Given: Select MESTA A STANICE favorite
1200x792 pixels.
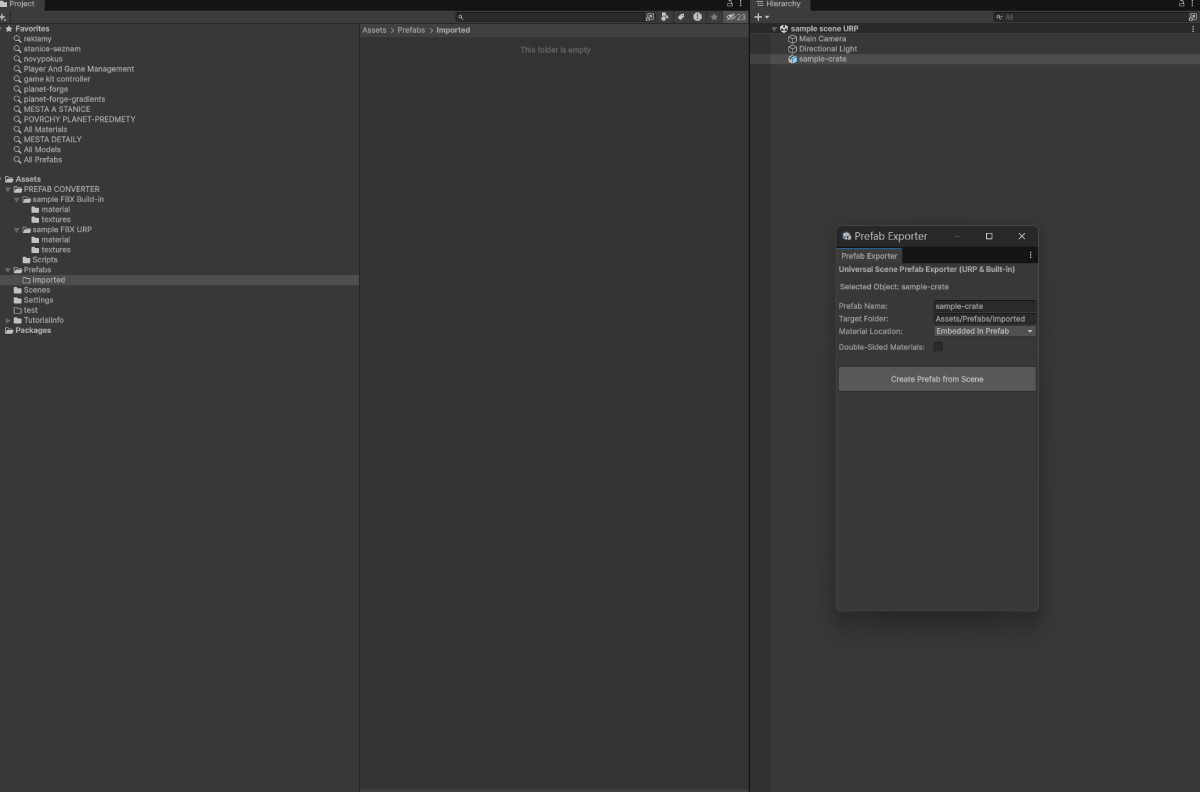Looking at the screenshot, I should 56,109.
